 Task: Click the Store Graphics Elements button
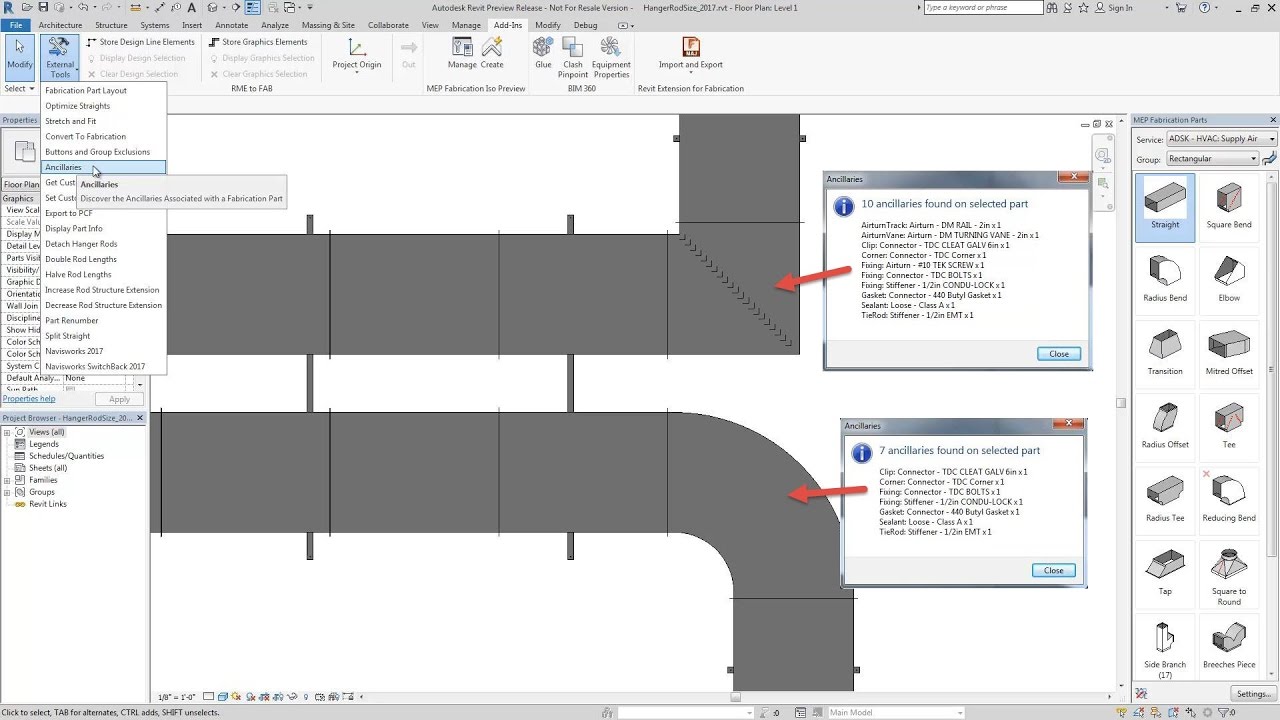tap(258, 42)
